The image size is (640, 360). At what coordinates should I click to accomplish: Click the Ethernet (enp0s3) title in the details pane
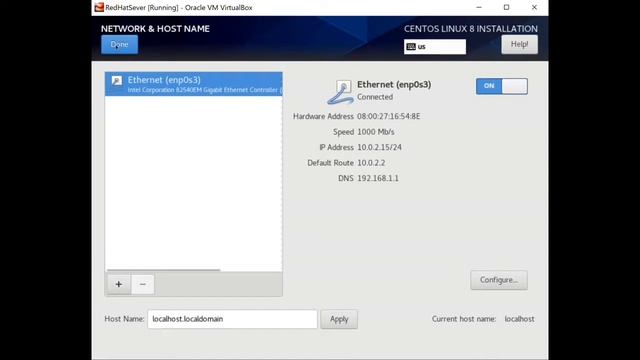coord(394,84)
